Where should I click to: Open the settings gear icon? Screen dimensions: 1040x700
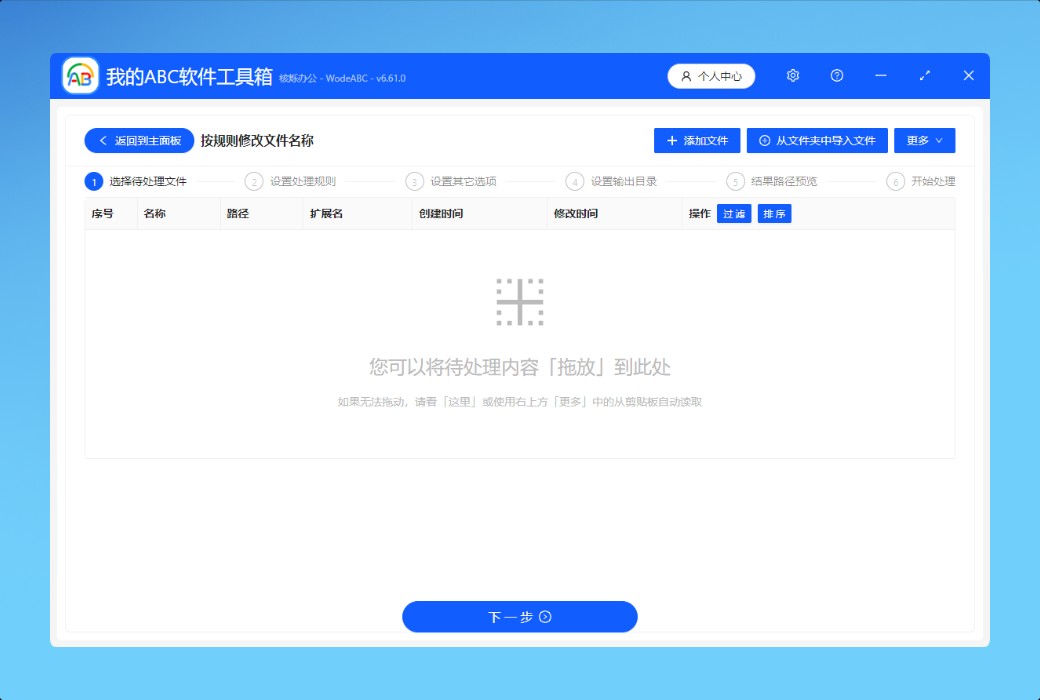pos(793,76)
